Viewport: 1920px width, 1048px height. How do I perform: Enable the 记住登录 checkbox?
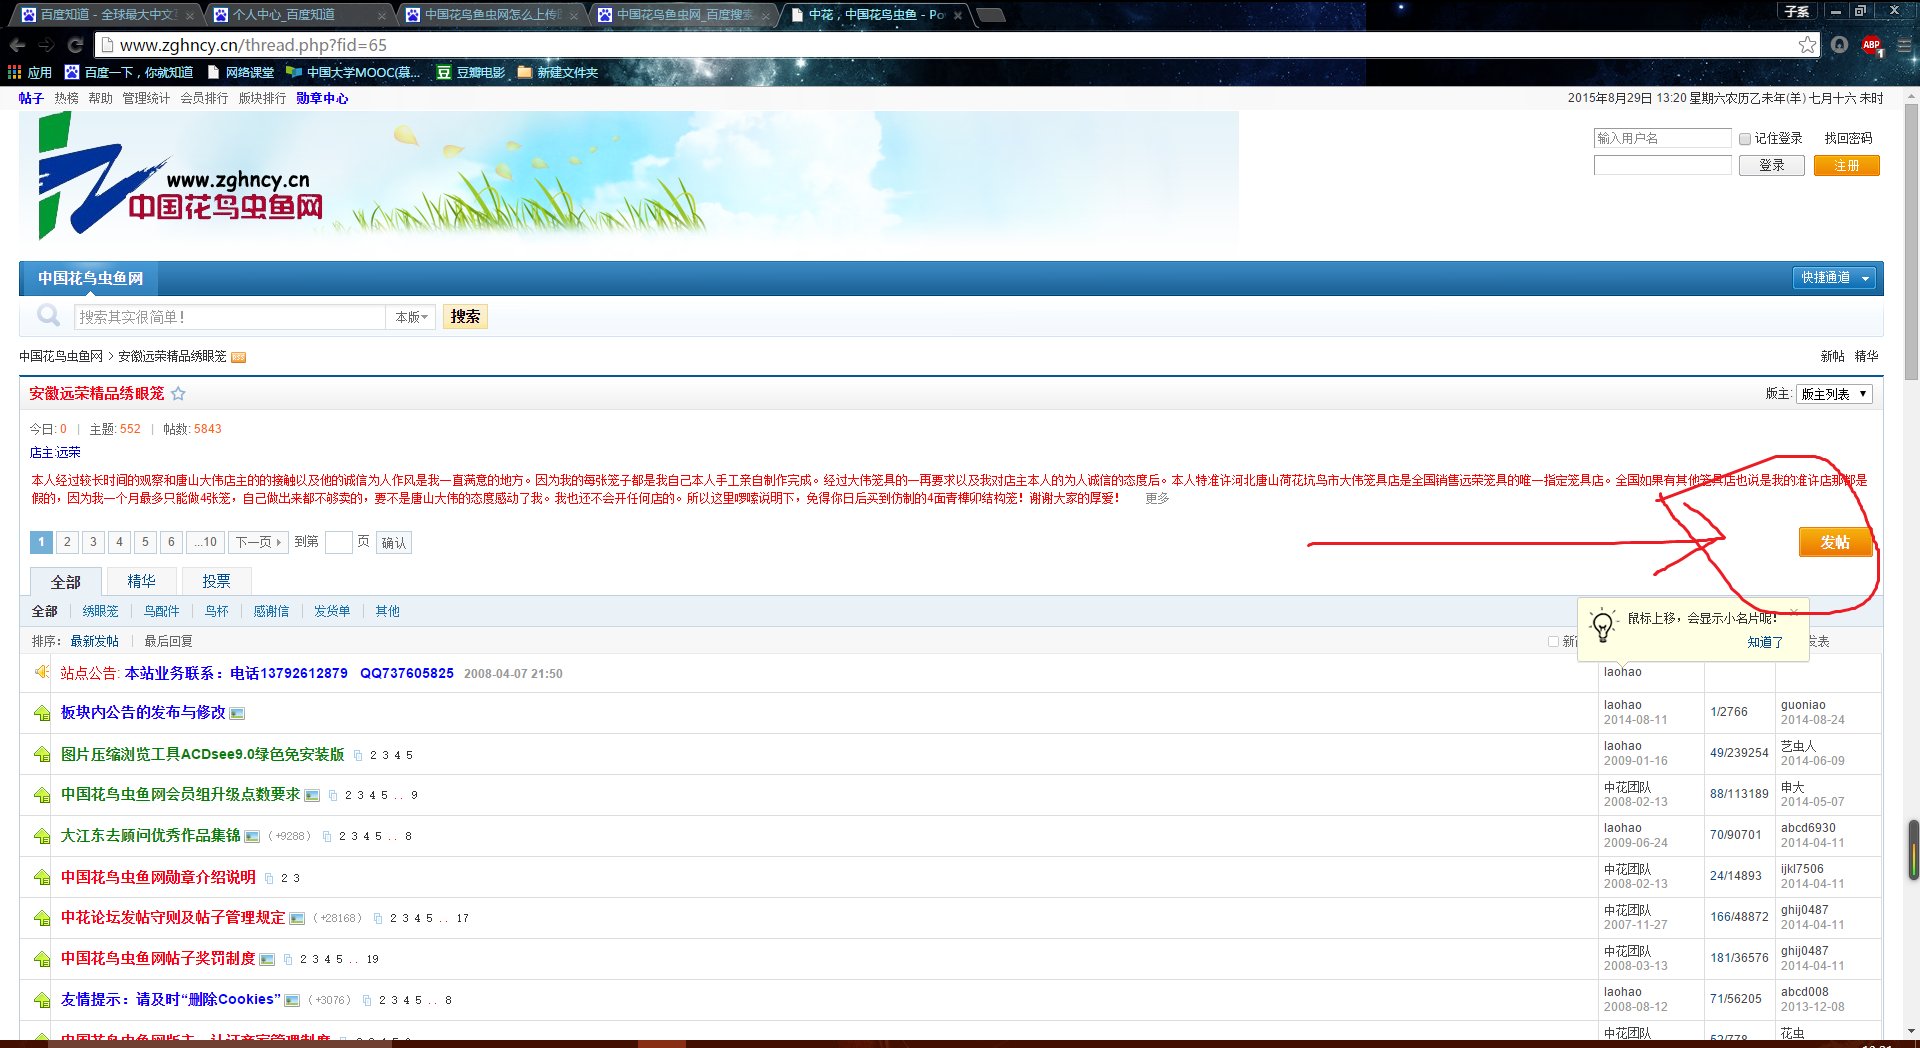1745,139
